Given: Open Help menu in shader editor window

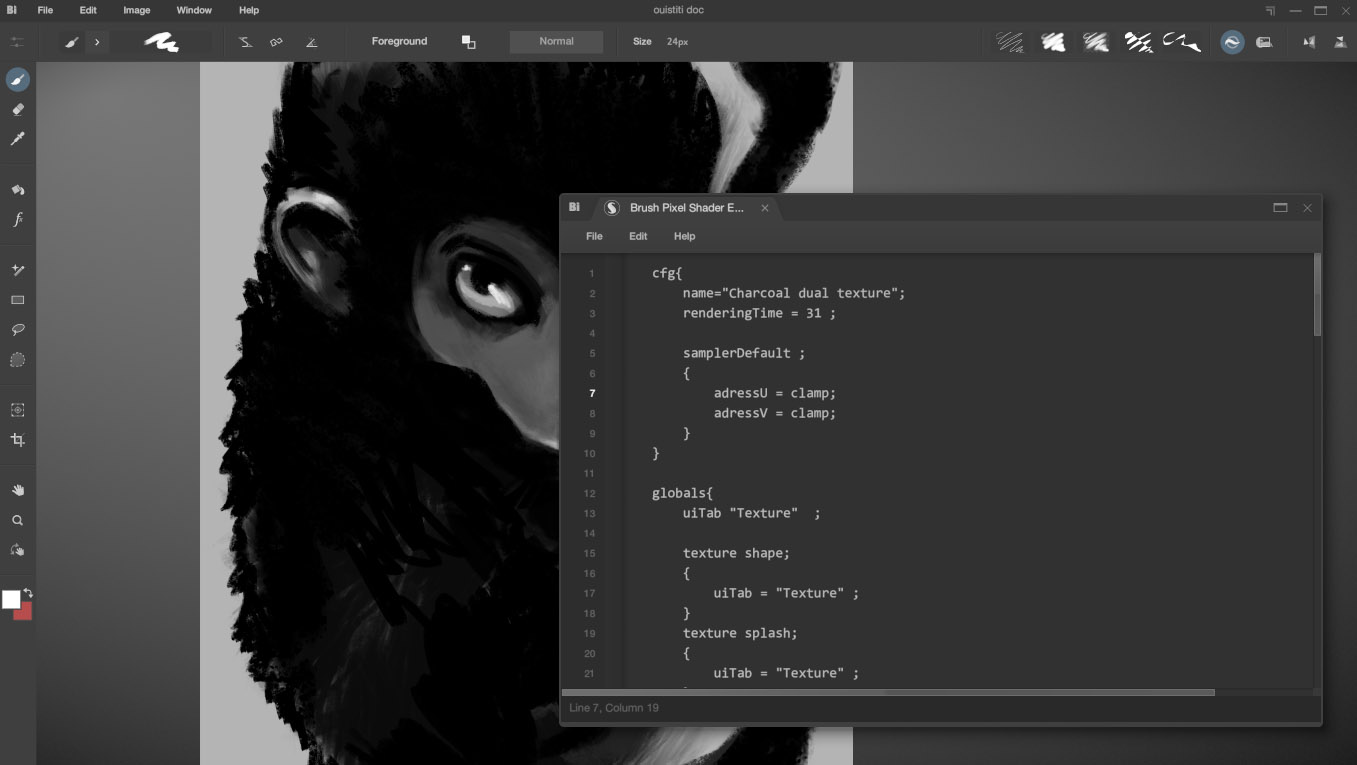Looking at the screenshot, I should [x=684, y=236].
